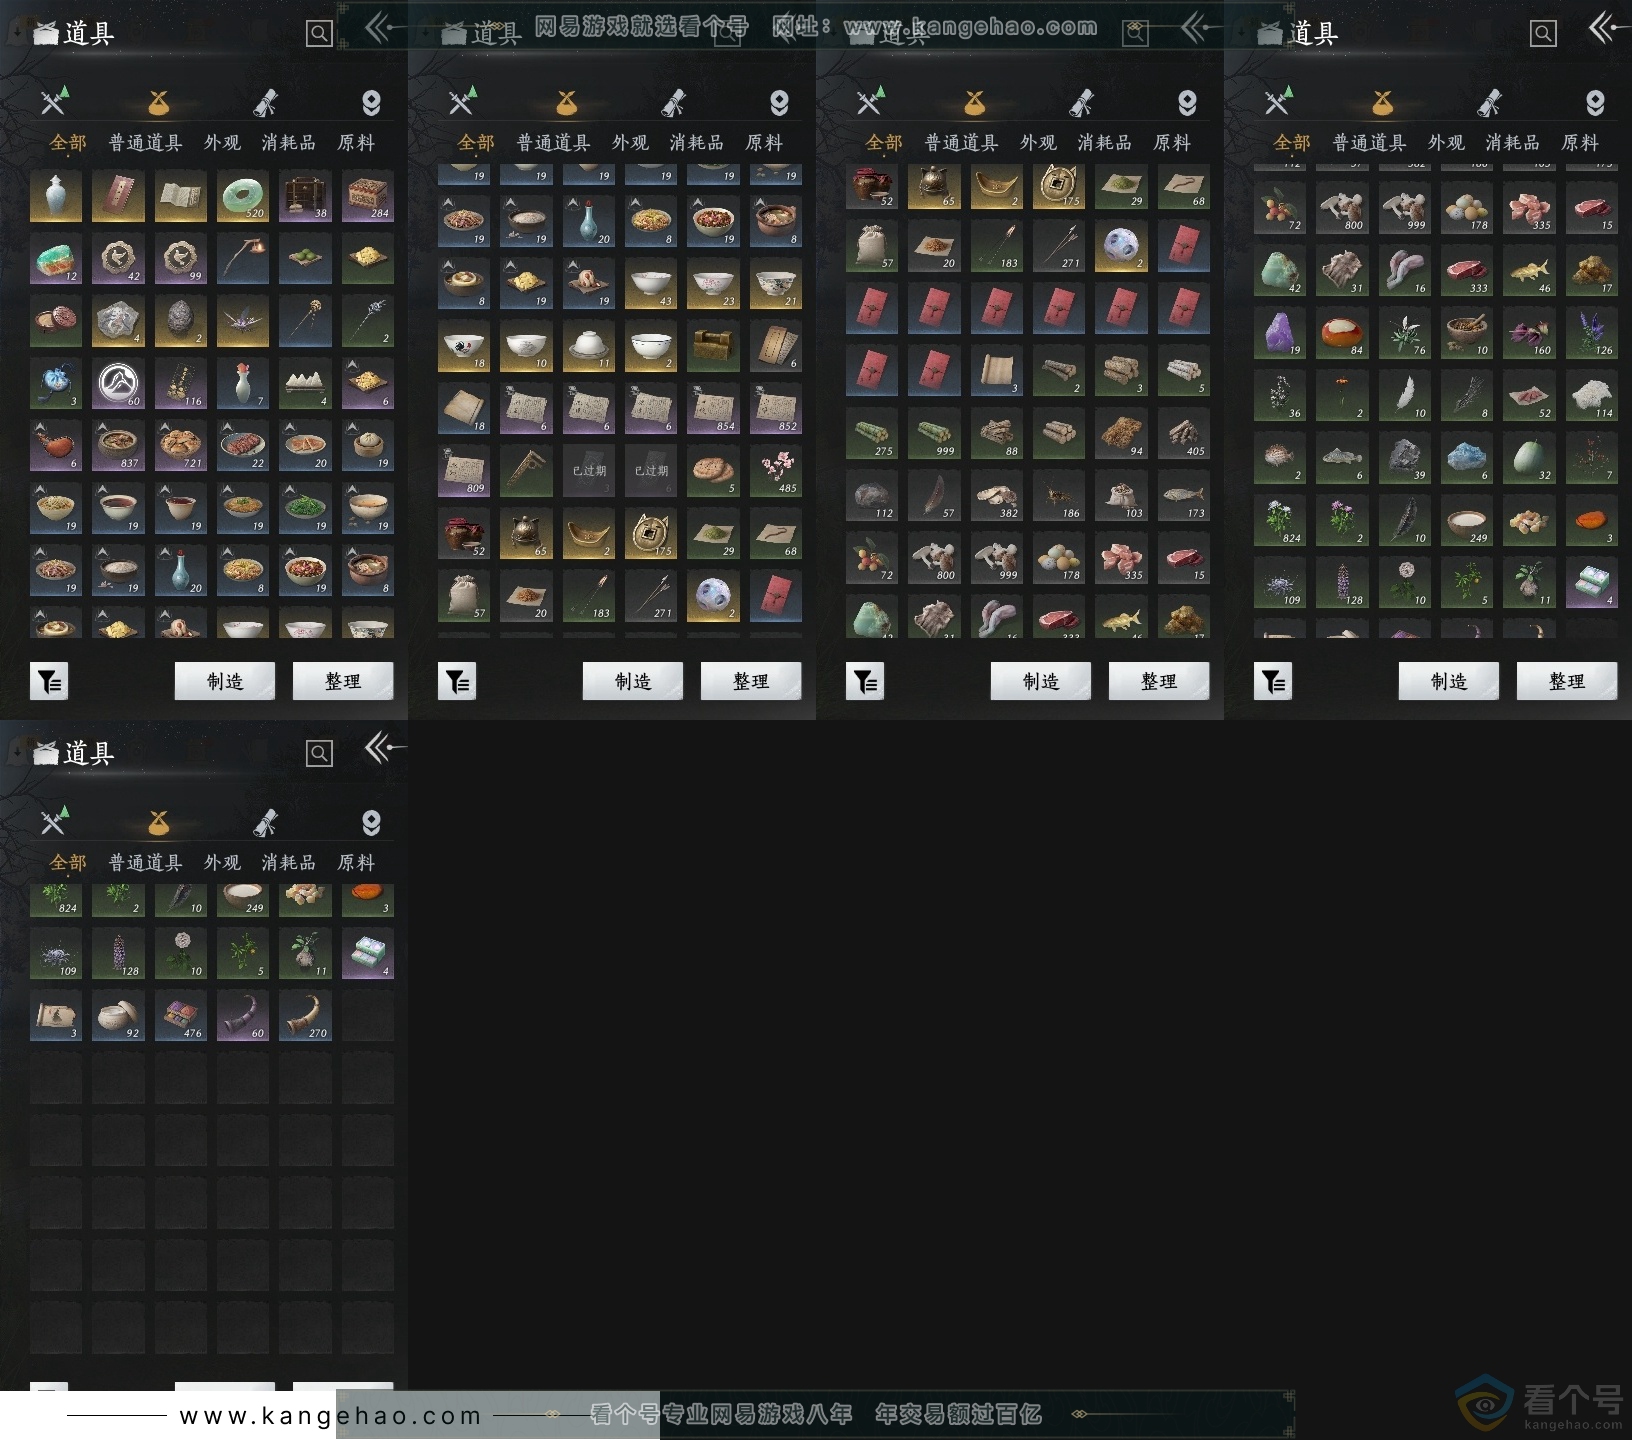Select the pink blossom branch item with count 485
The image size is (1632, 1440).
tap(776, 471)
